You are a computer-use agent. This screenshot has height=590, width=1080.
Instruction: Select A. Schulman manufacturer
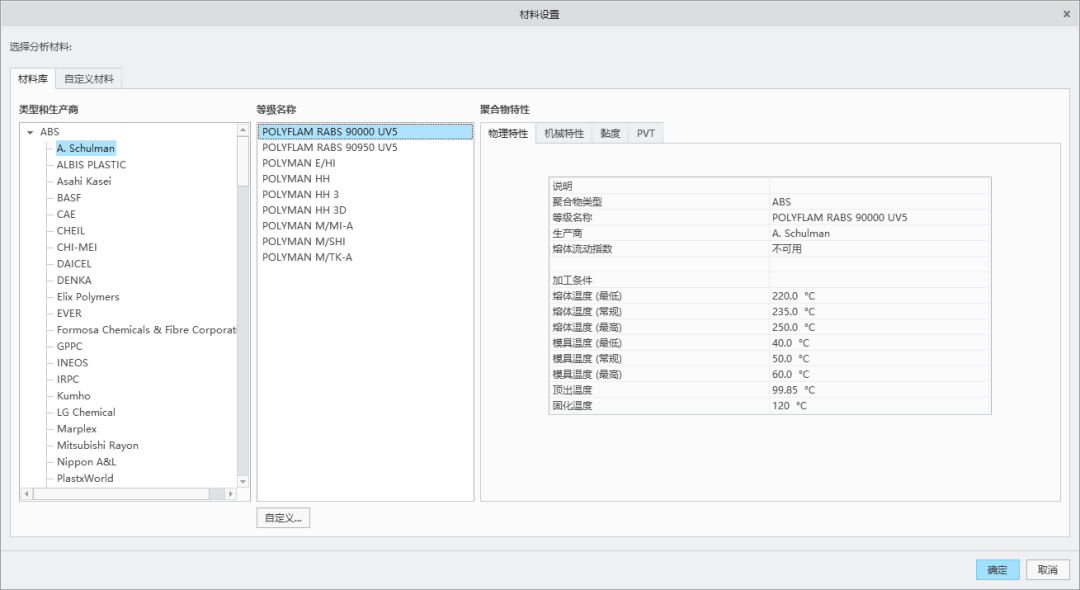coord(85,148)
